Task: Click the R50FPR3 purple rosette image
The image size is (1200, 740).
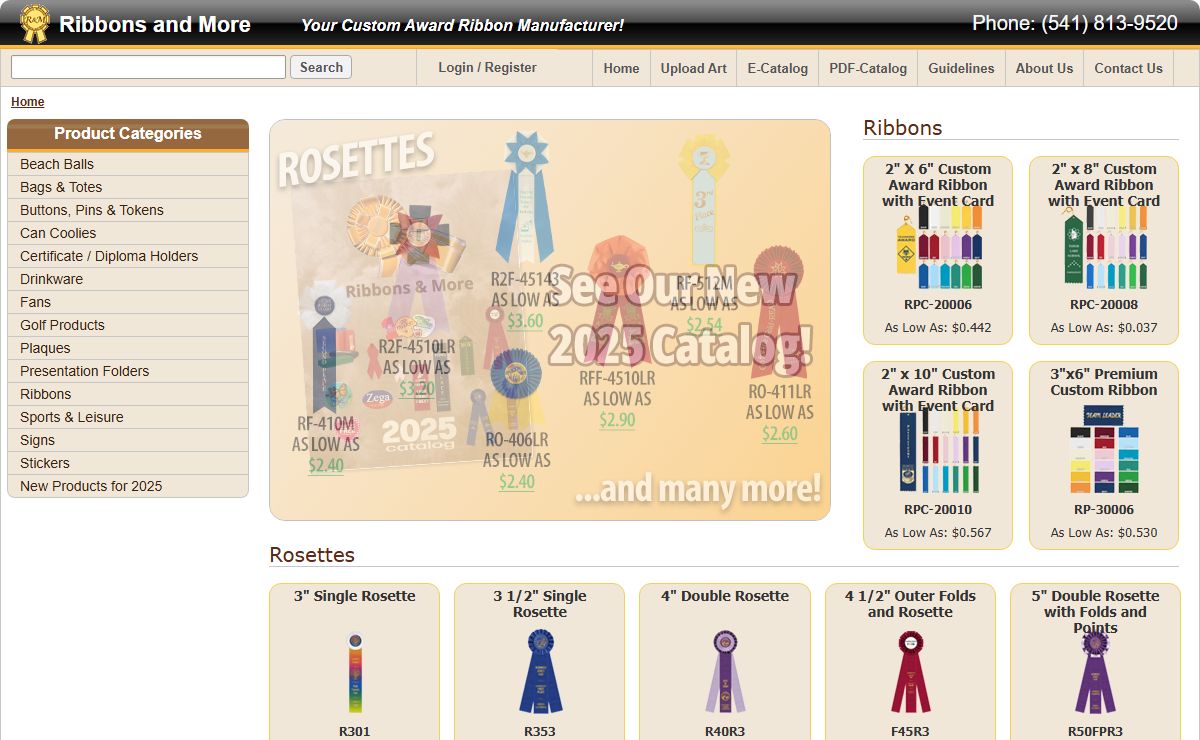Action: pyautogui.click(x=1095, y=671)
